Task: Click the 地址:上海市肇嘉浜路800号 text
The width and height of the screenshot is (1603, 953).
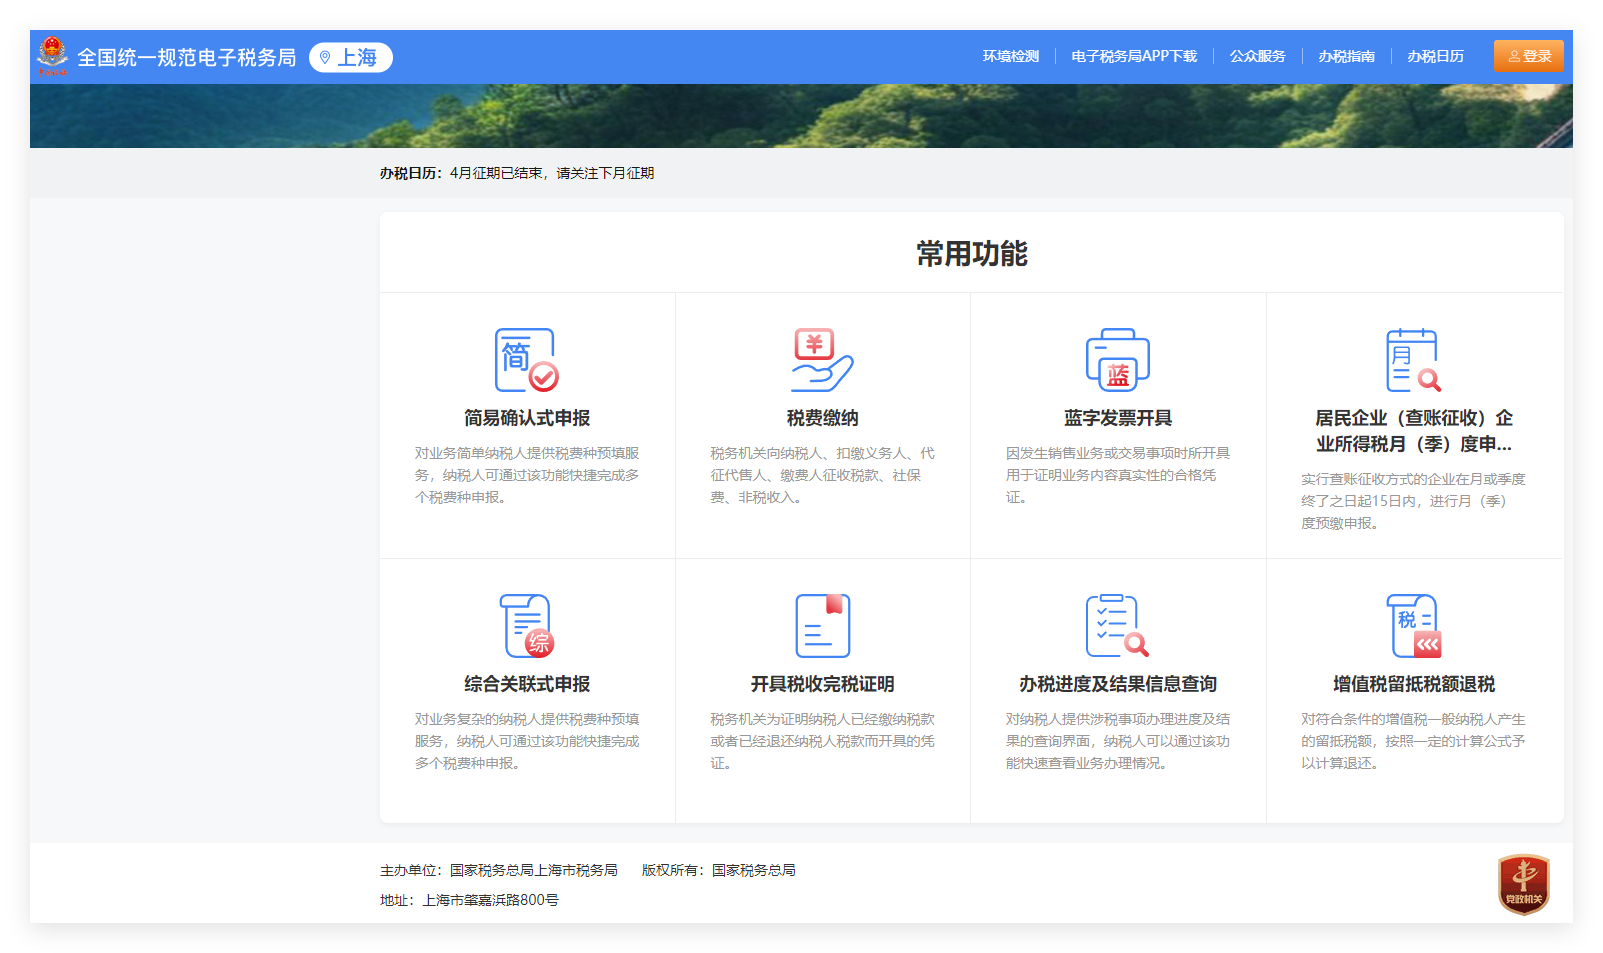Action: [469, 900]
